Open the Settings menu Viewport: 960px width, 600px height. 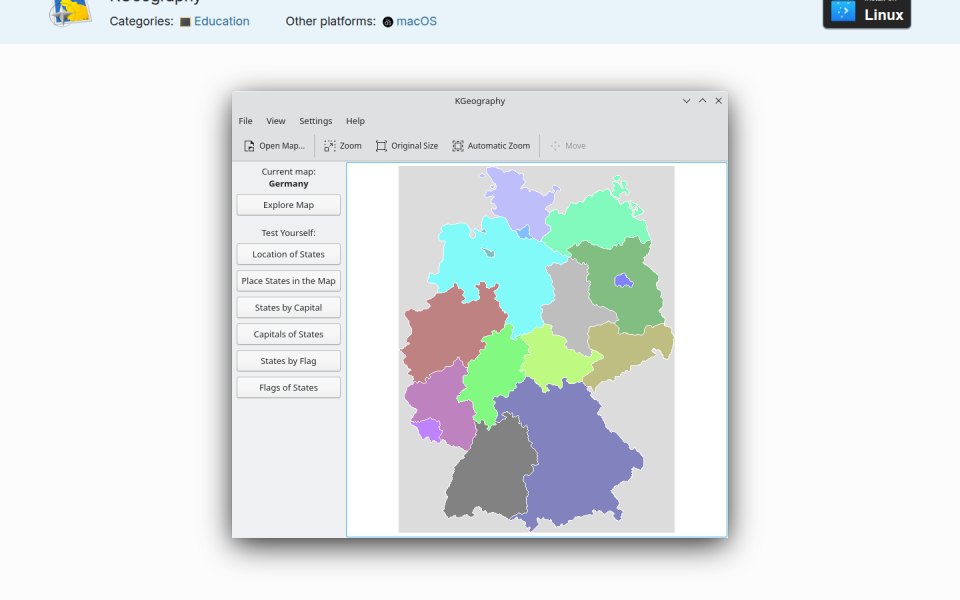point(315,121)
